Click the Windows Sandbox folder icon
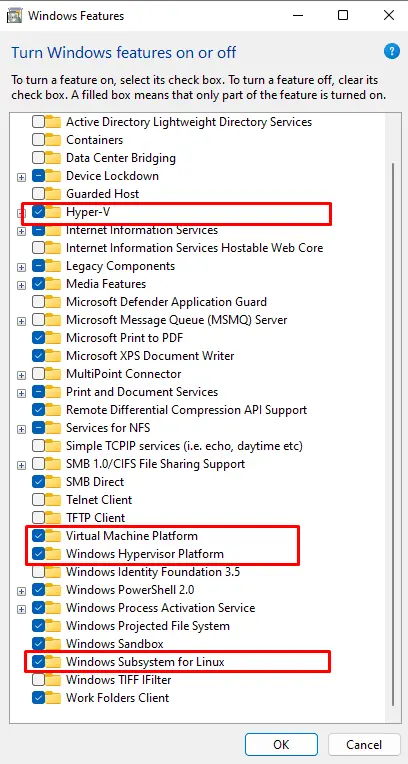408x764 pixels. click(53, 644)
